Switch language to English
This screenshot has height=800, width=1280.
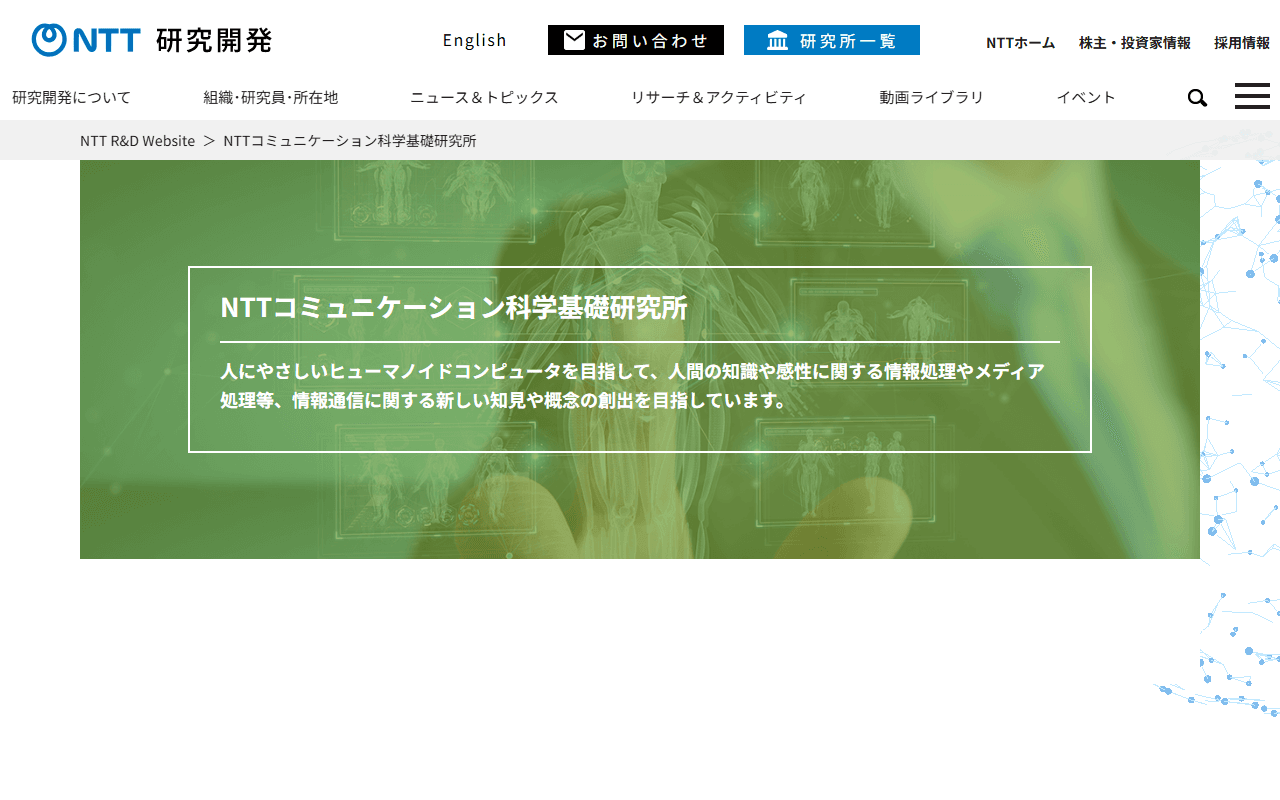(475, 40)
